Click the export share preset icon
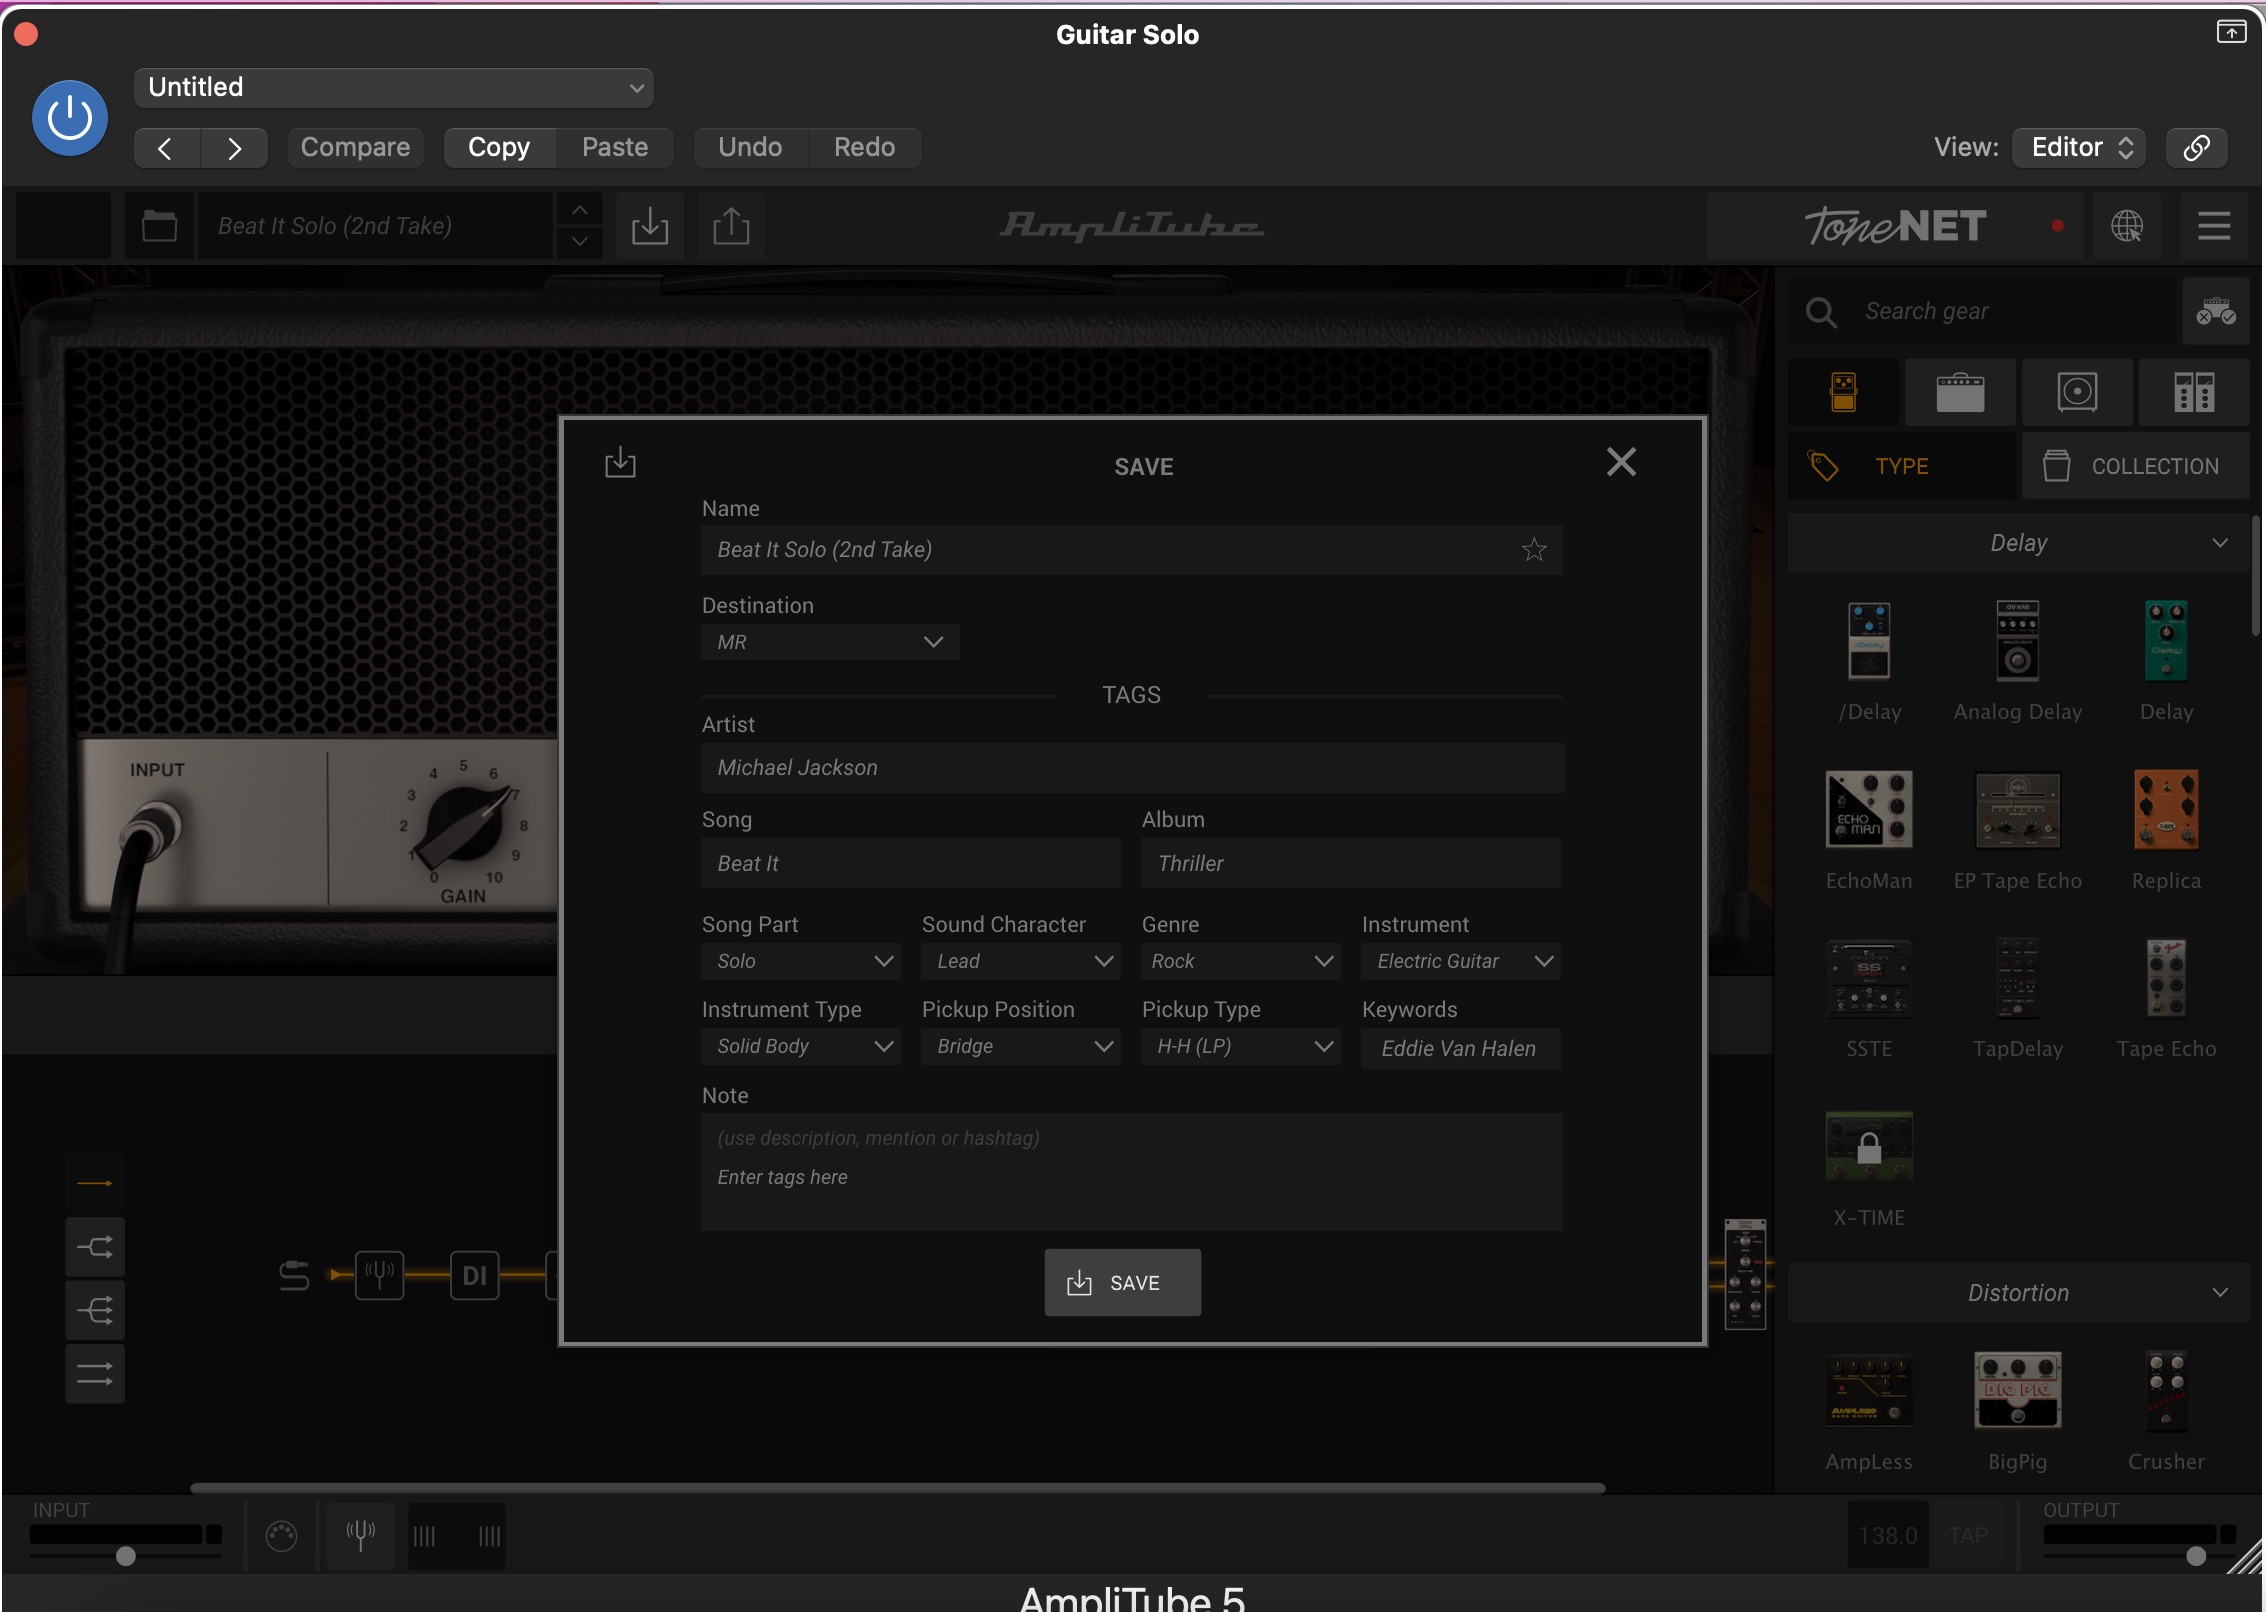2266x1612 pixels. click(731, 226)
